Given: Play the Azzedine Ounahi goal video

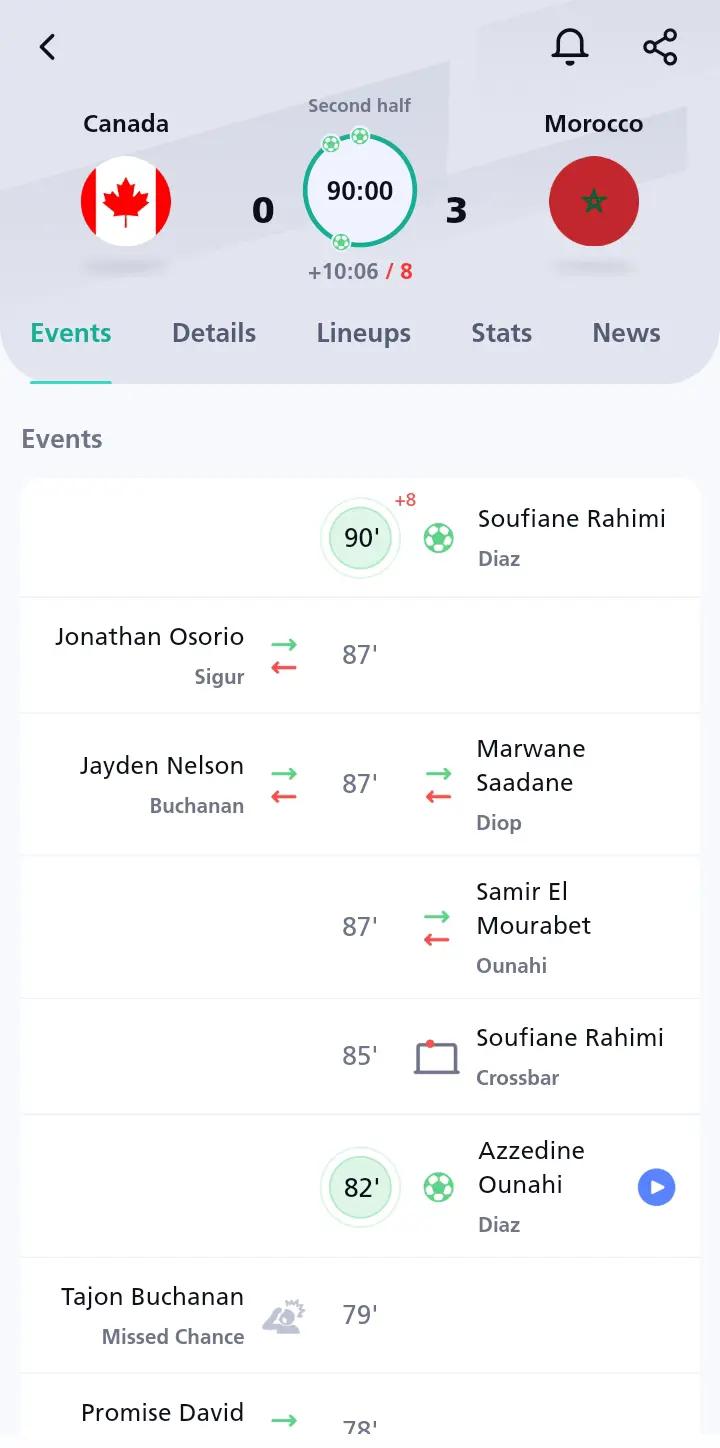Looking at the screenshot, I should [x=657, y=1187].
